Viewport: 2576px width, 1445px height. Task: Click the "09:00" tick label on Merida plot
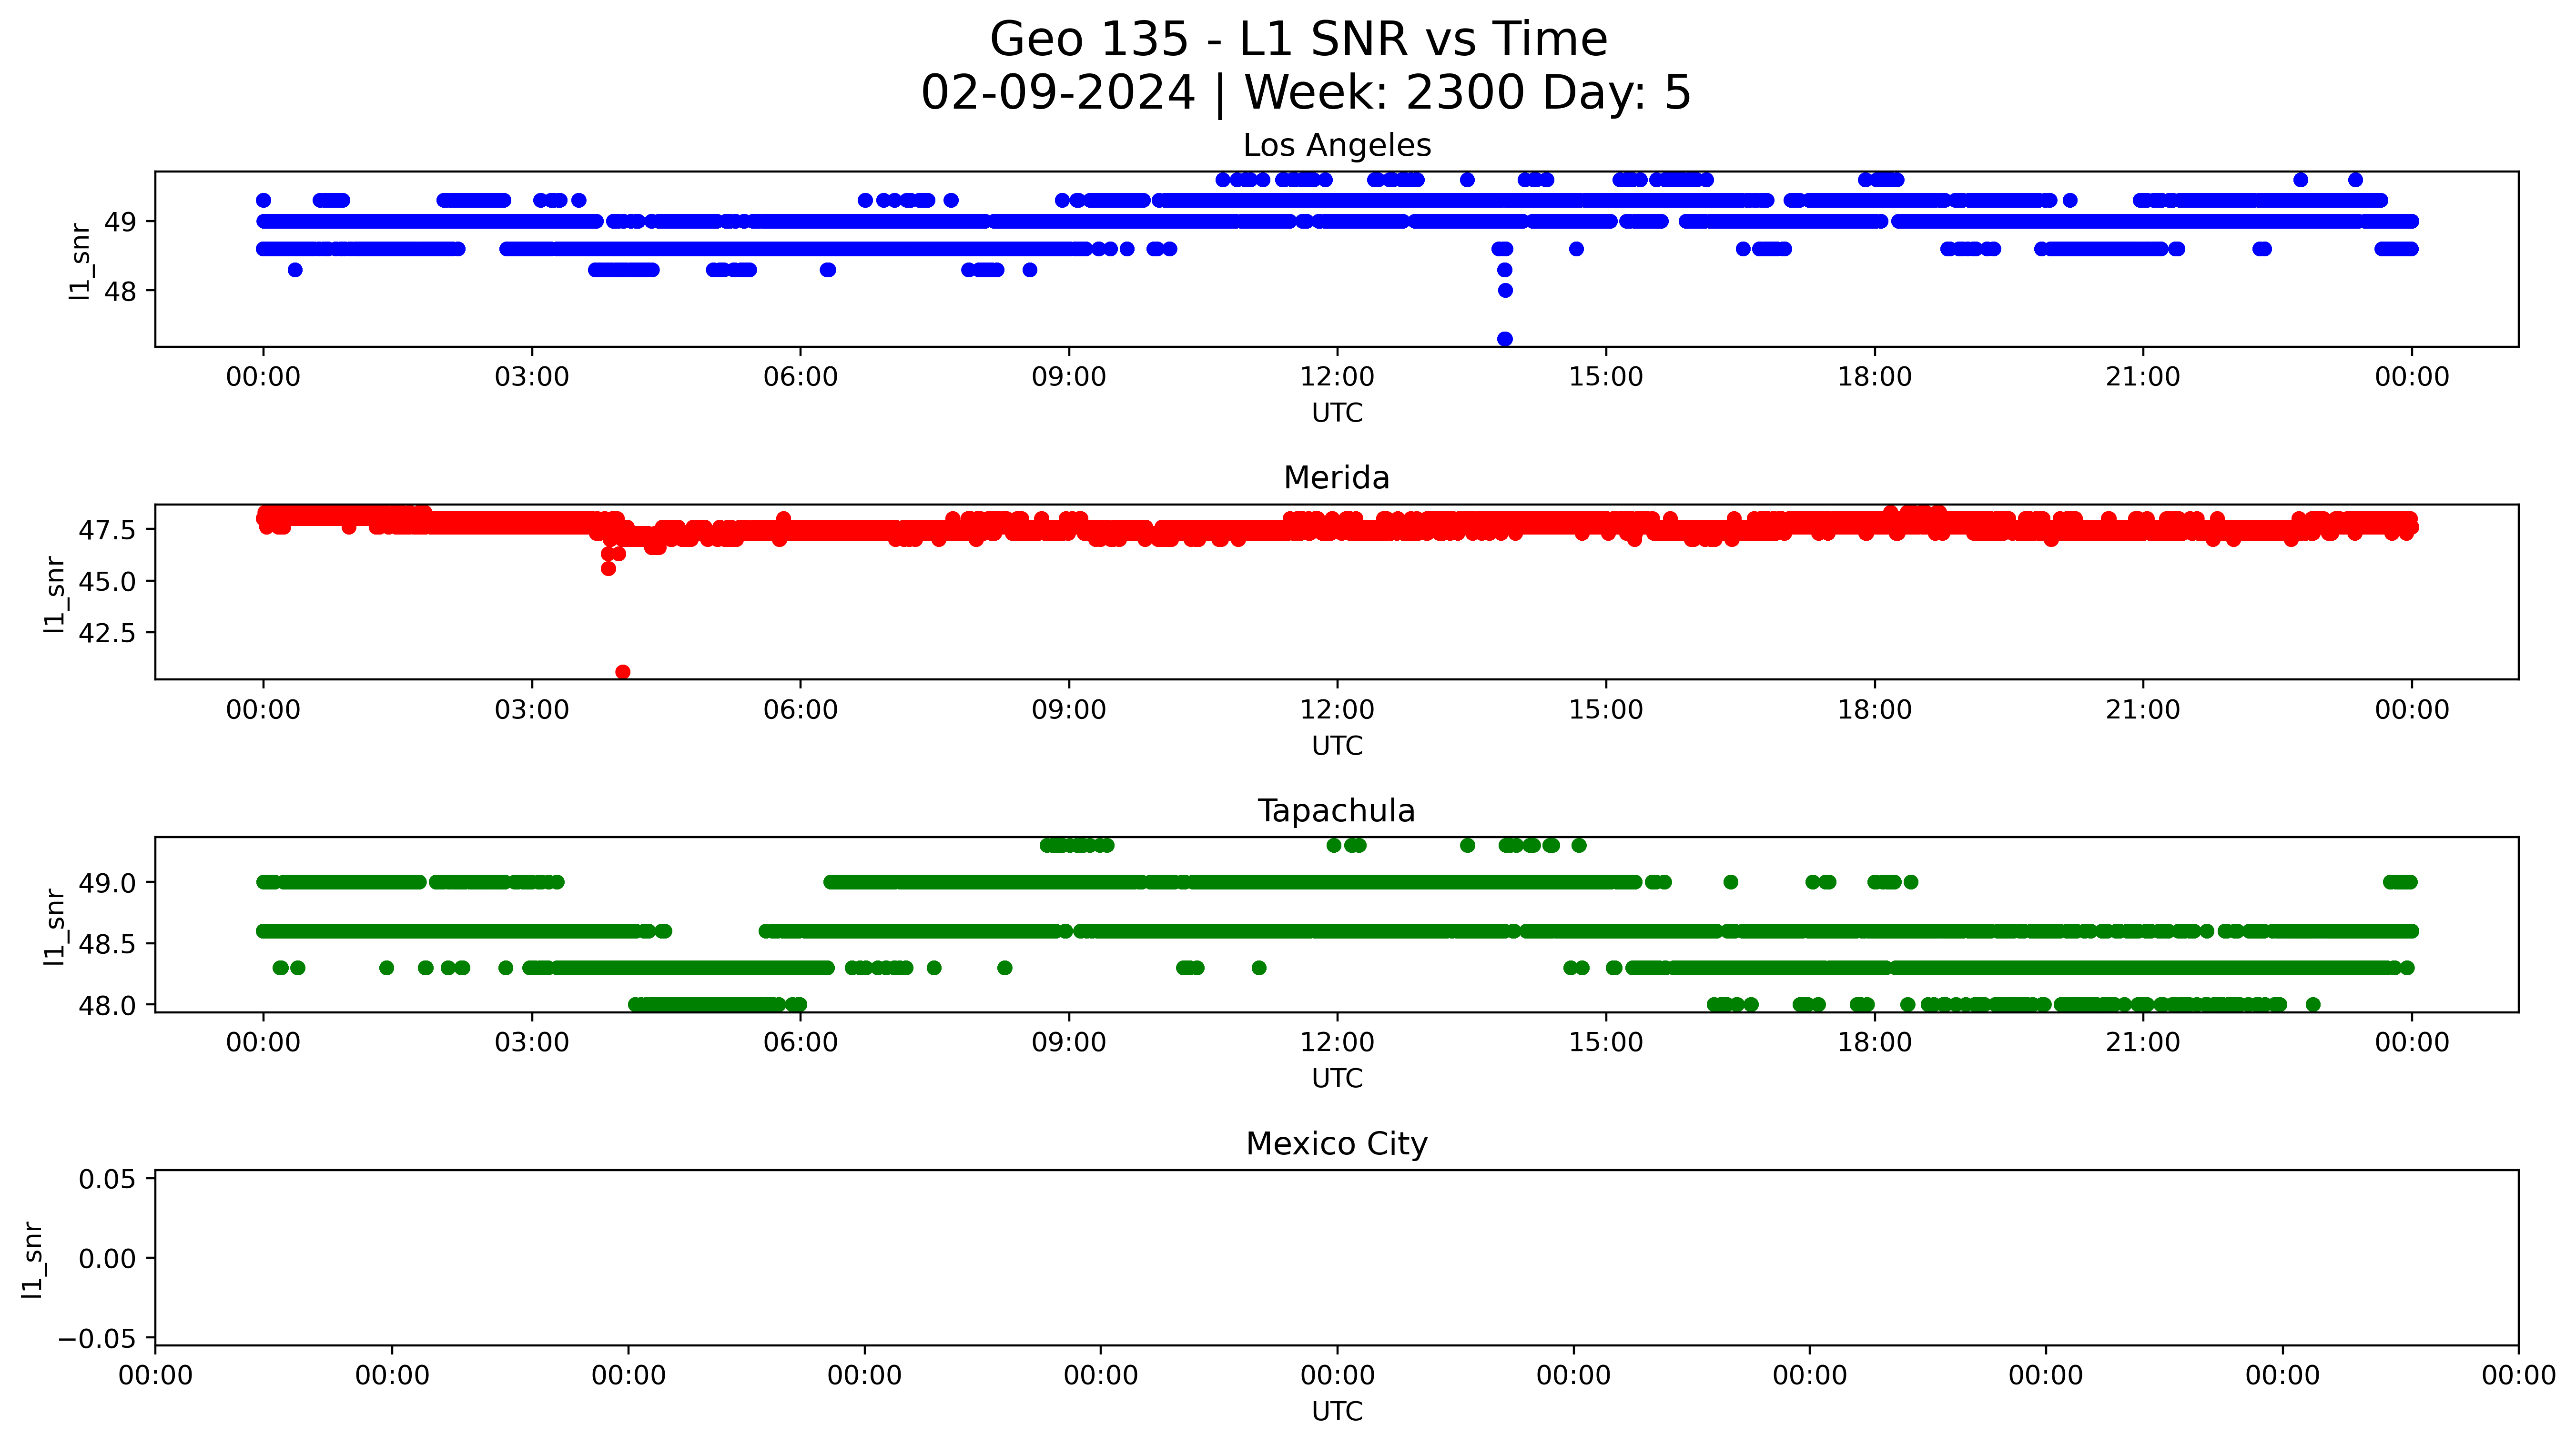[x=1069, y=710]
